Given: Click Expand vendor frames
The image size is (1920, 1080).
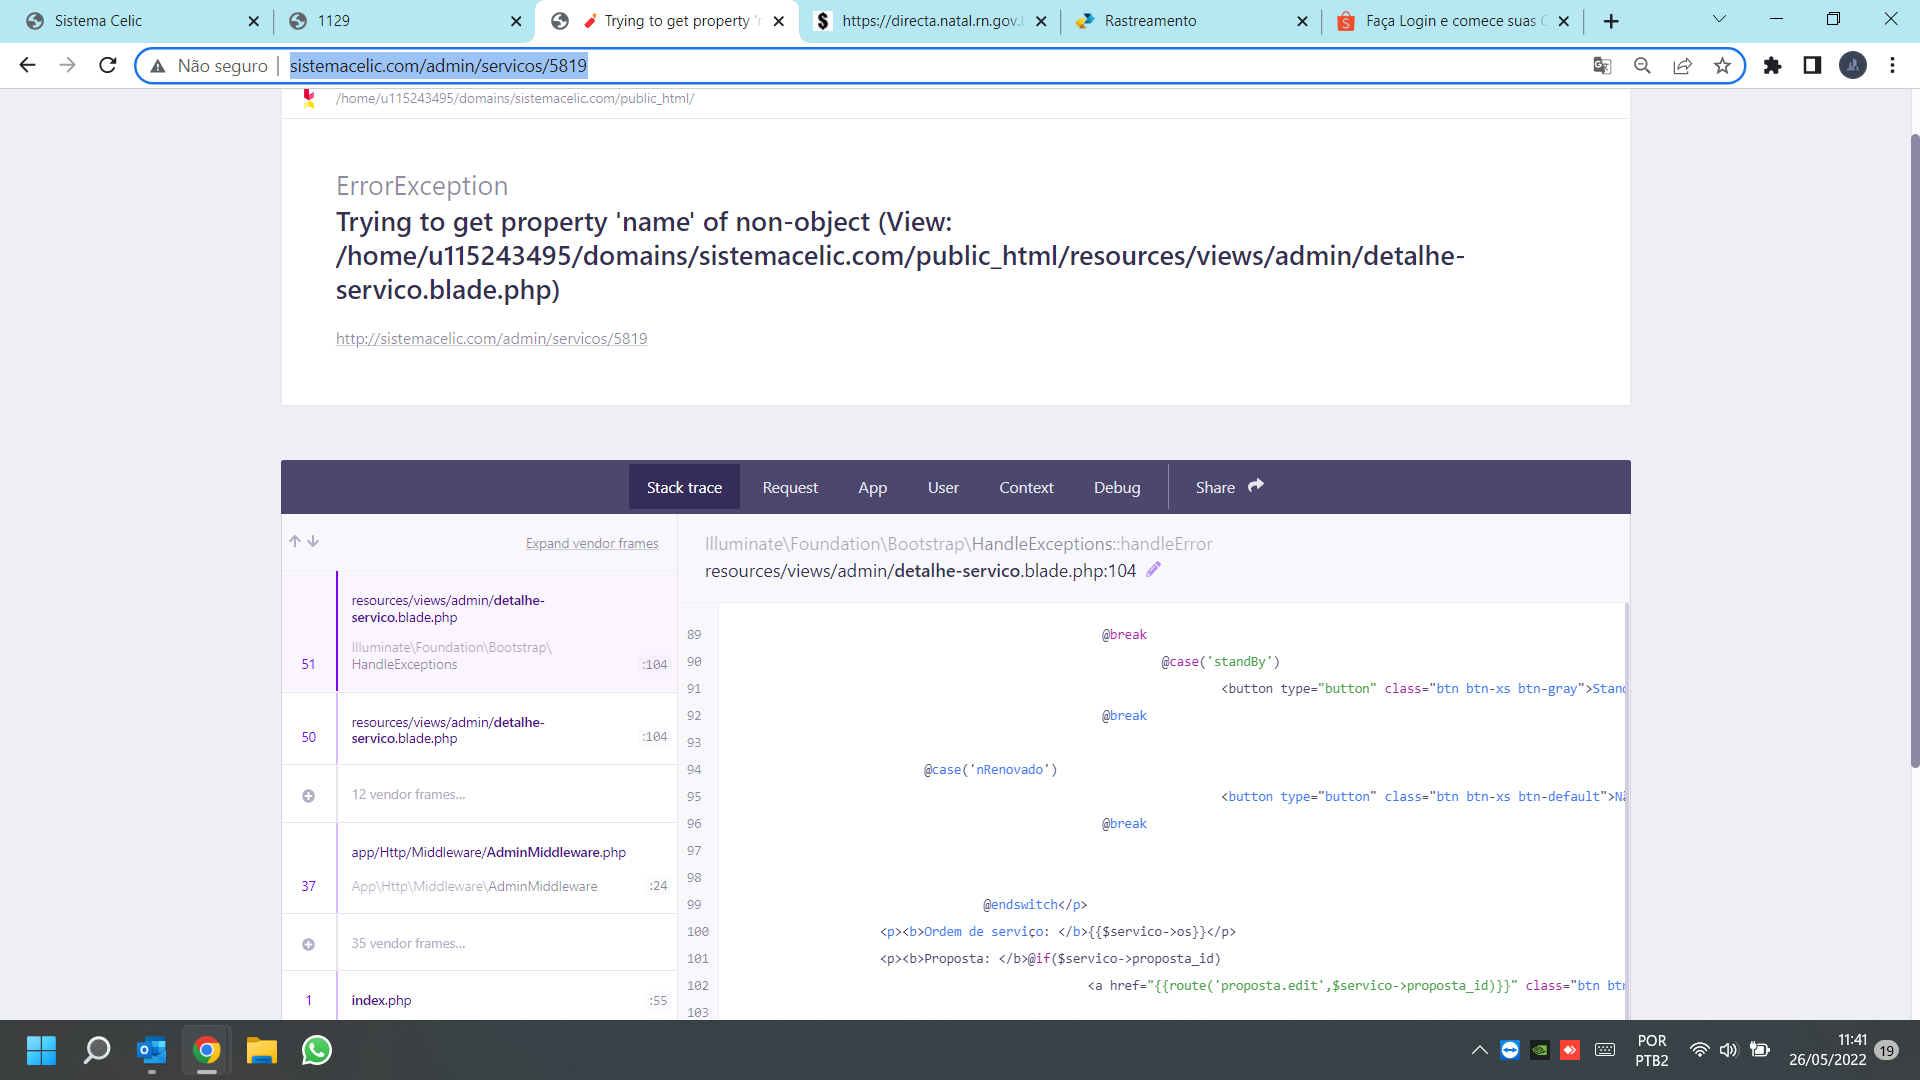Looking at the screenshot, I should (x=592, y=543).
